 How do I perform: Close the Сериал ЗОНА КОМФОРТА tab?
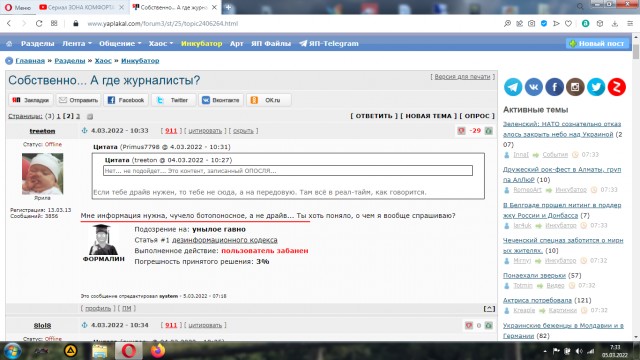tap(122, 7)
